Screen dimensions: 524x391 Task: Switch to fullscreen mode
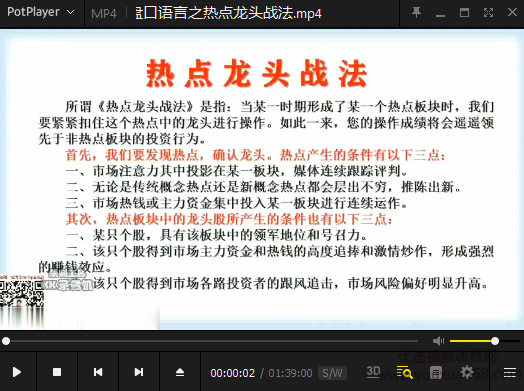[488, 13]
